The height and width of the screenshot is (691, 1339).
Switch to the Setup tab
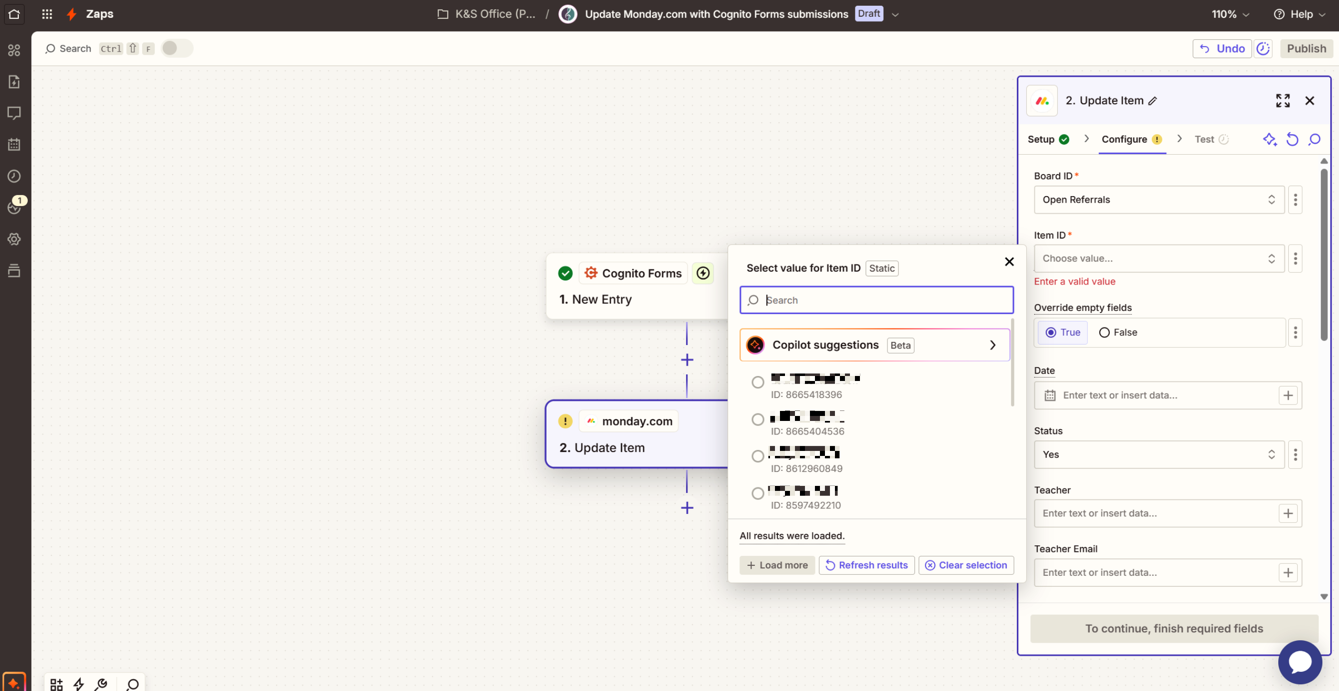[x=1048, y=140]
